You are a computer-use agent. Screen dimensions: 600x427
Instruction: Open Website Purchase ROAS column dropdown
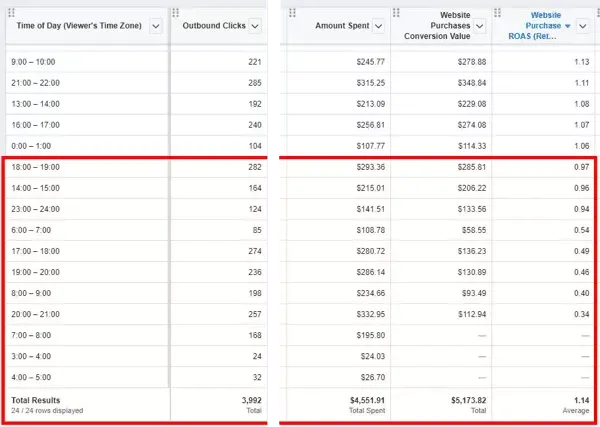click(x=584, y=27)
